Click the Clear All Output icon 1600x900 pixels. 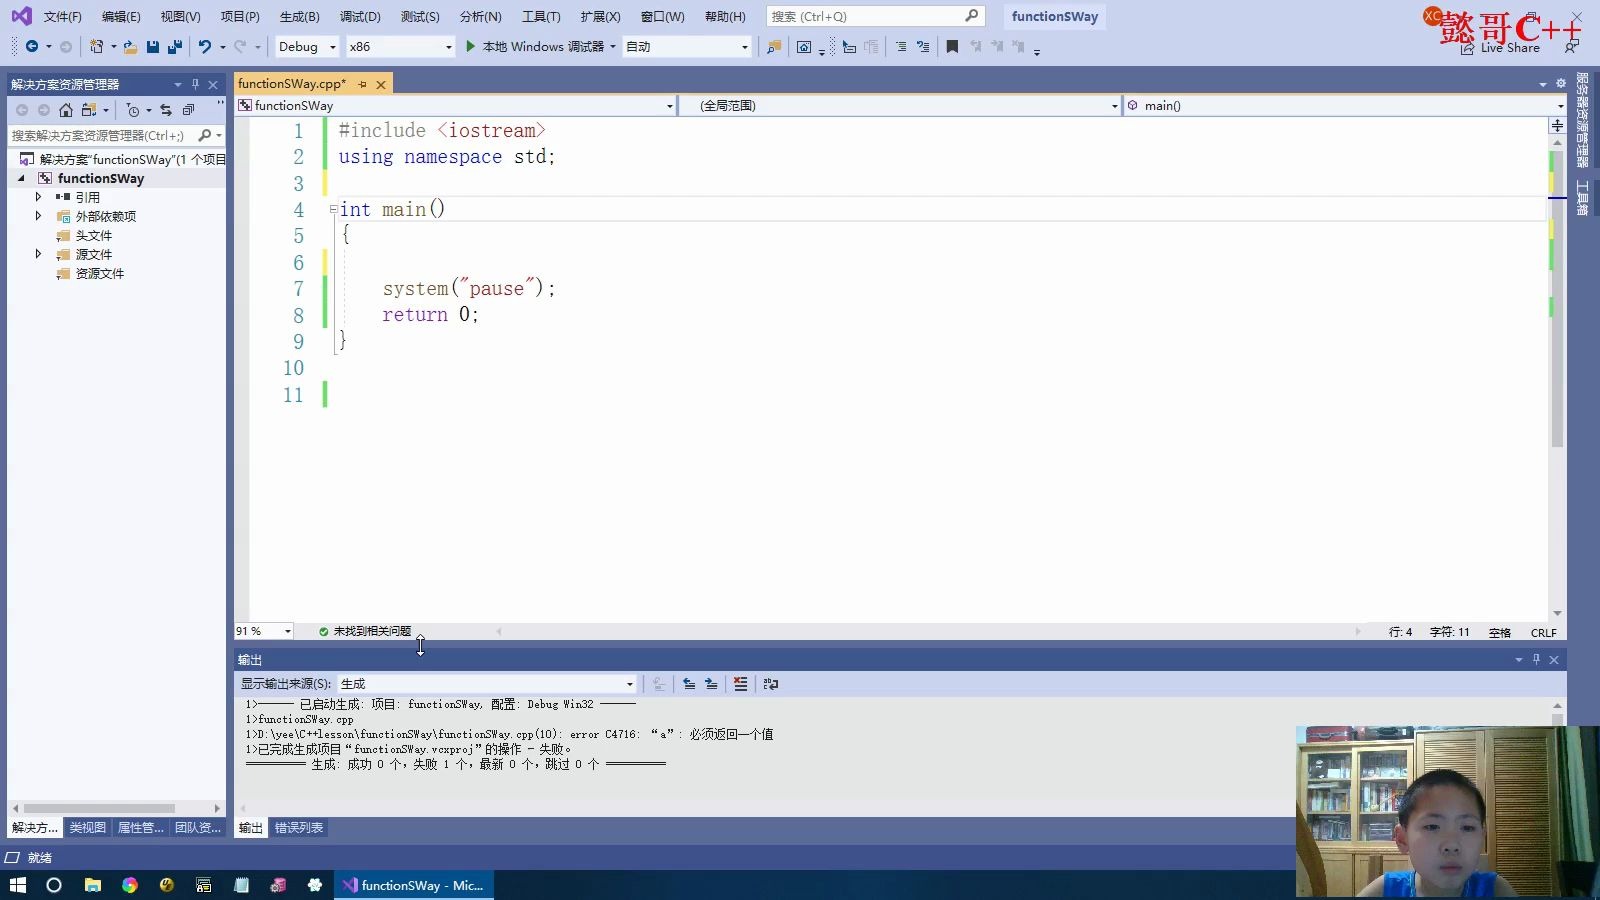[740, 684]
